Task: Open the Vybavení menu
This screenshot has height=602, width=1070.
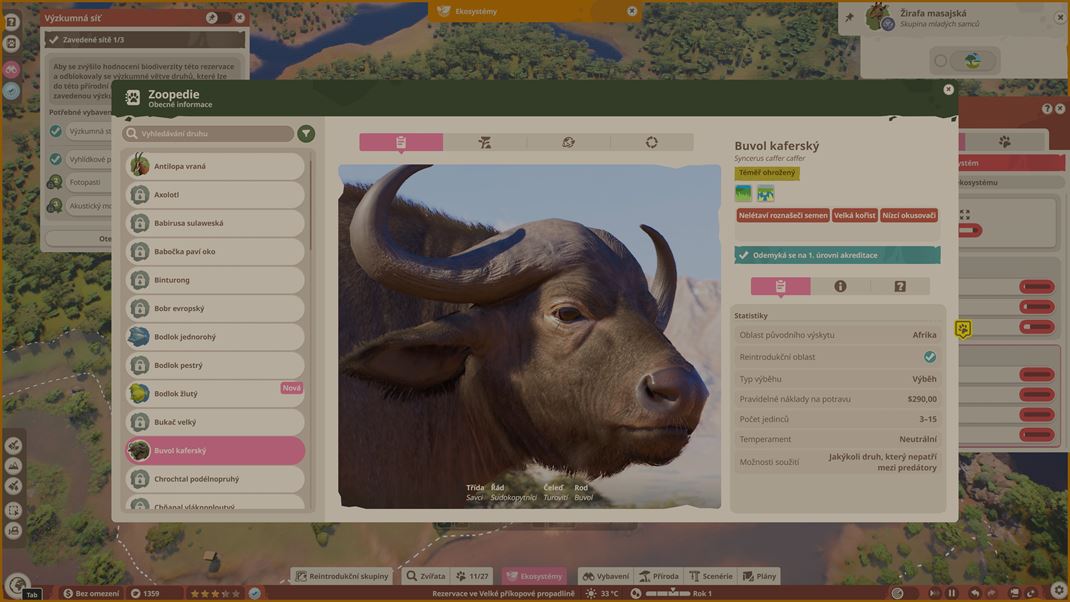Action: pos(605,576)
